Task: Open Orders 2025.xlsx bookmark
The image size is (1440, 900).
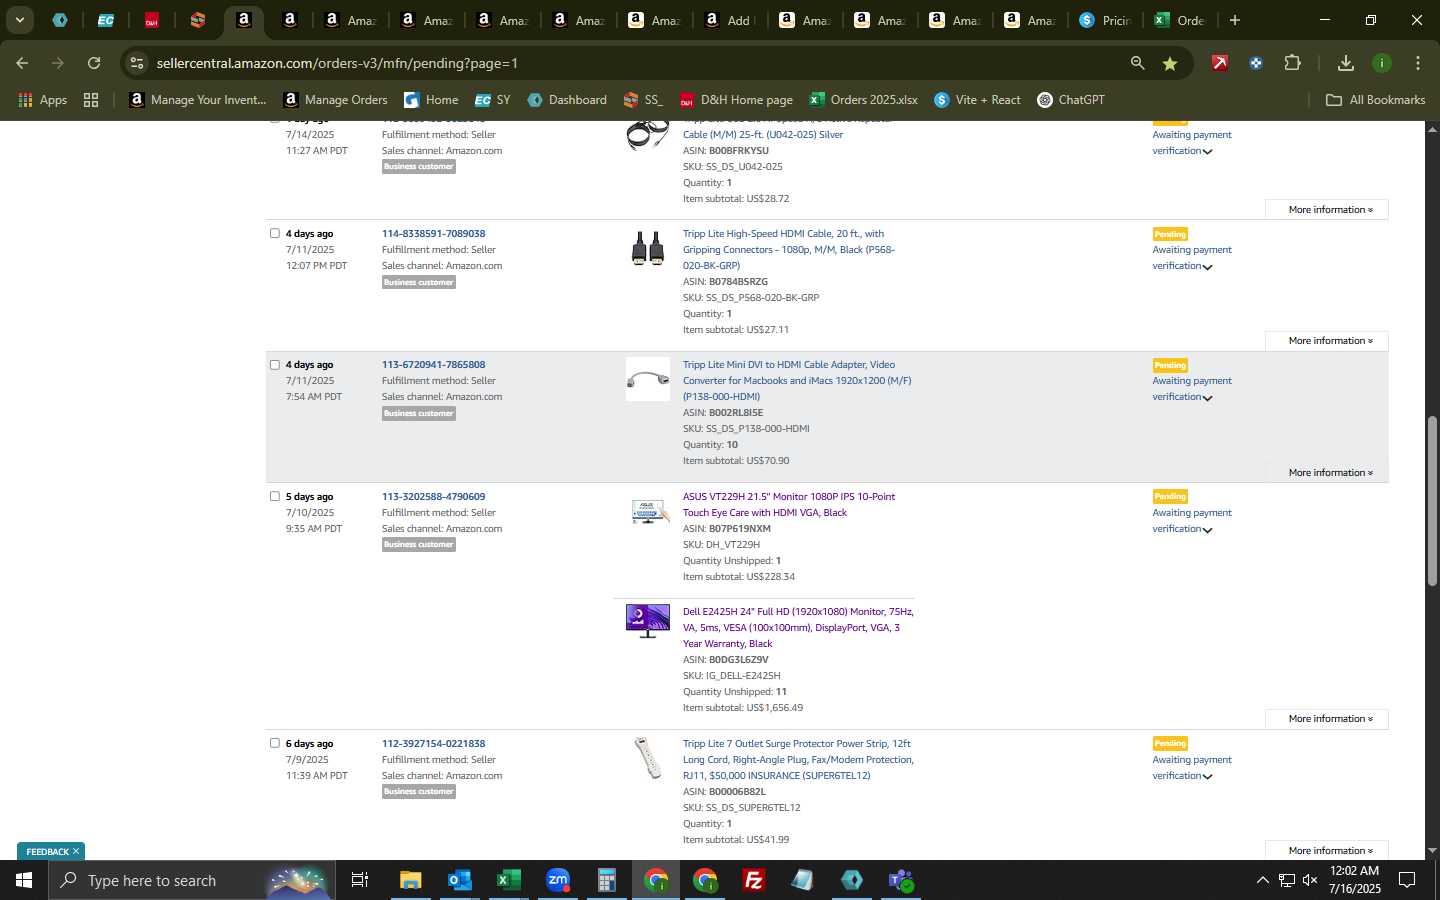Action: tap(863, 100)
